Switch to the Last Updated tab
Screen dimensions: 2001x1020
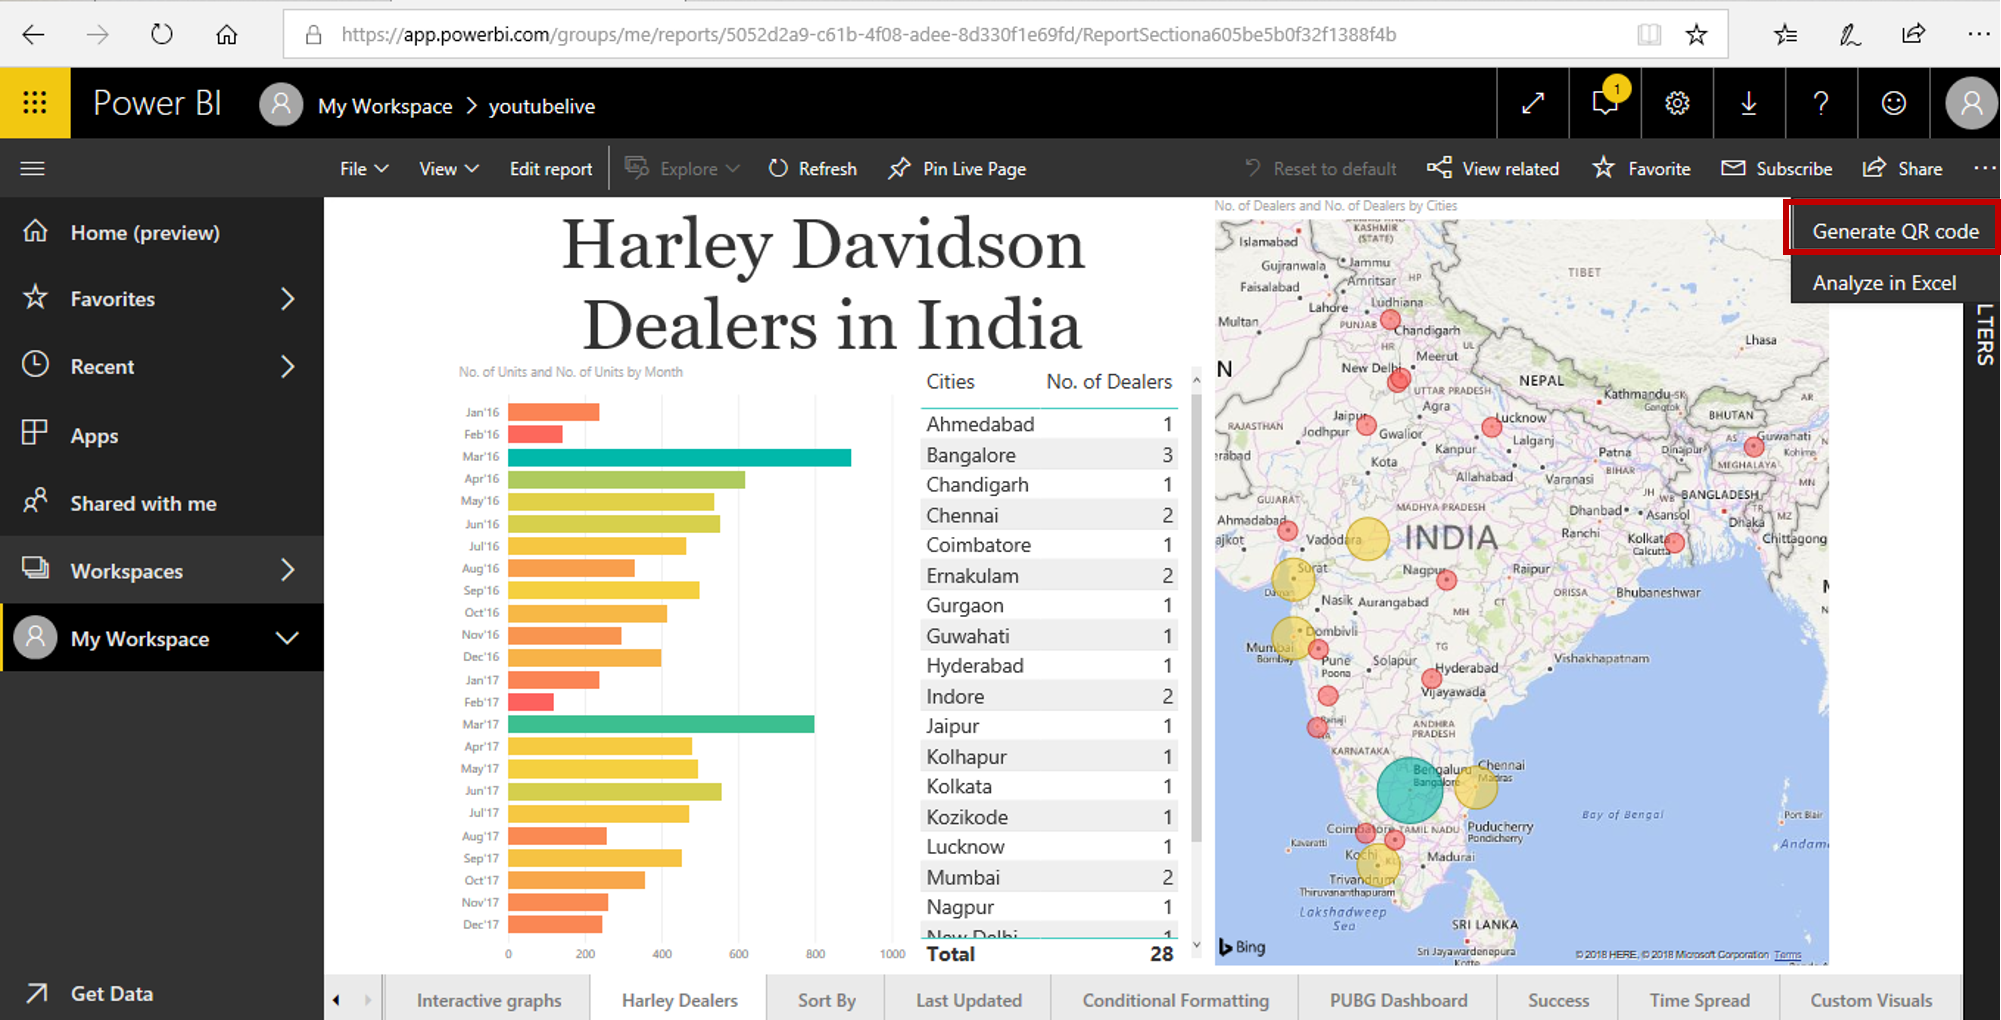point(968,1000)
